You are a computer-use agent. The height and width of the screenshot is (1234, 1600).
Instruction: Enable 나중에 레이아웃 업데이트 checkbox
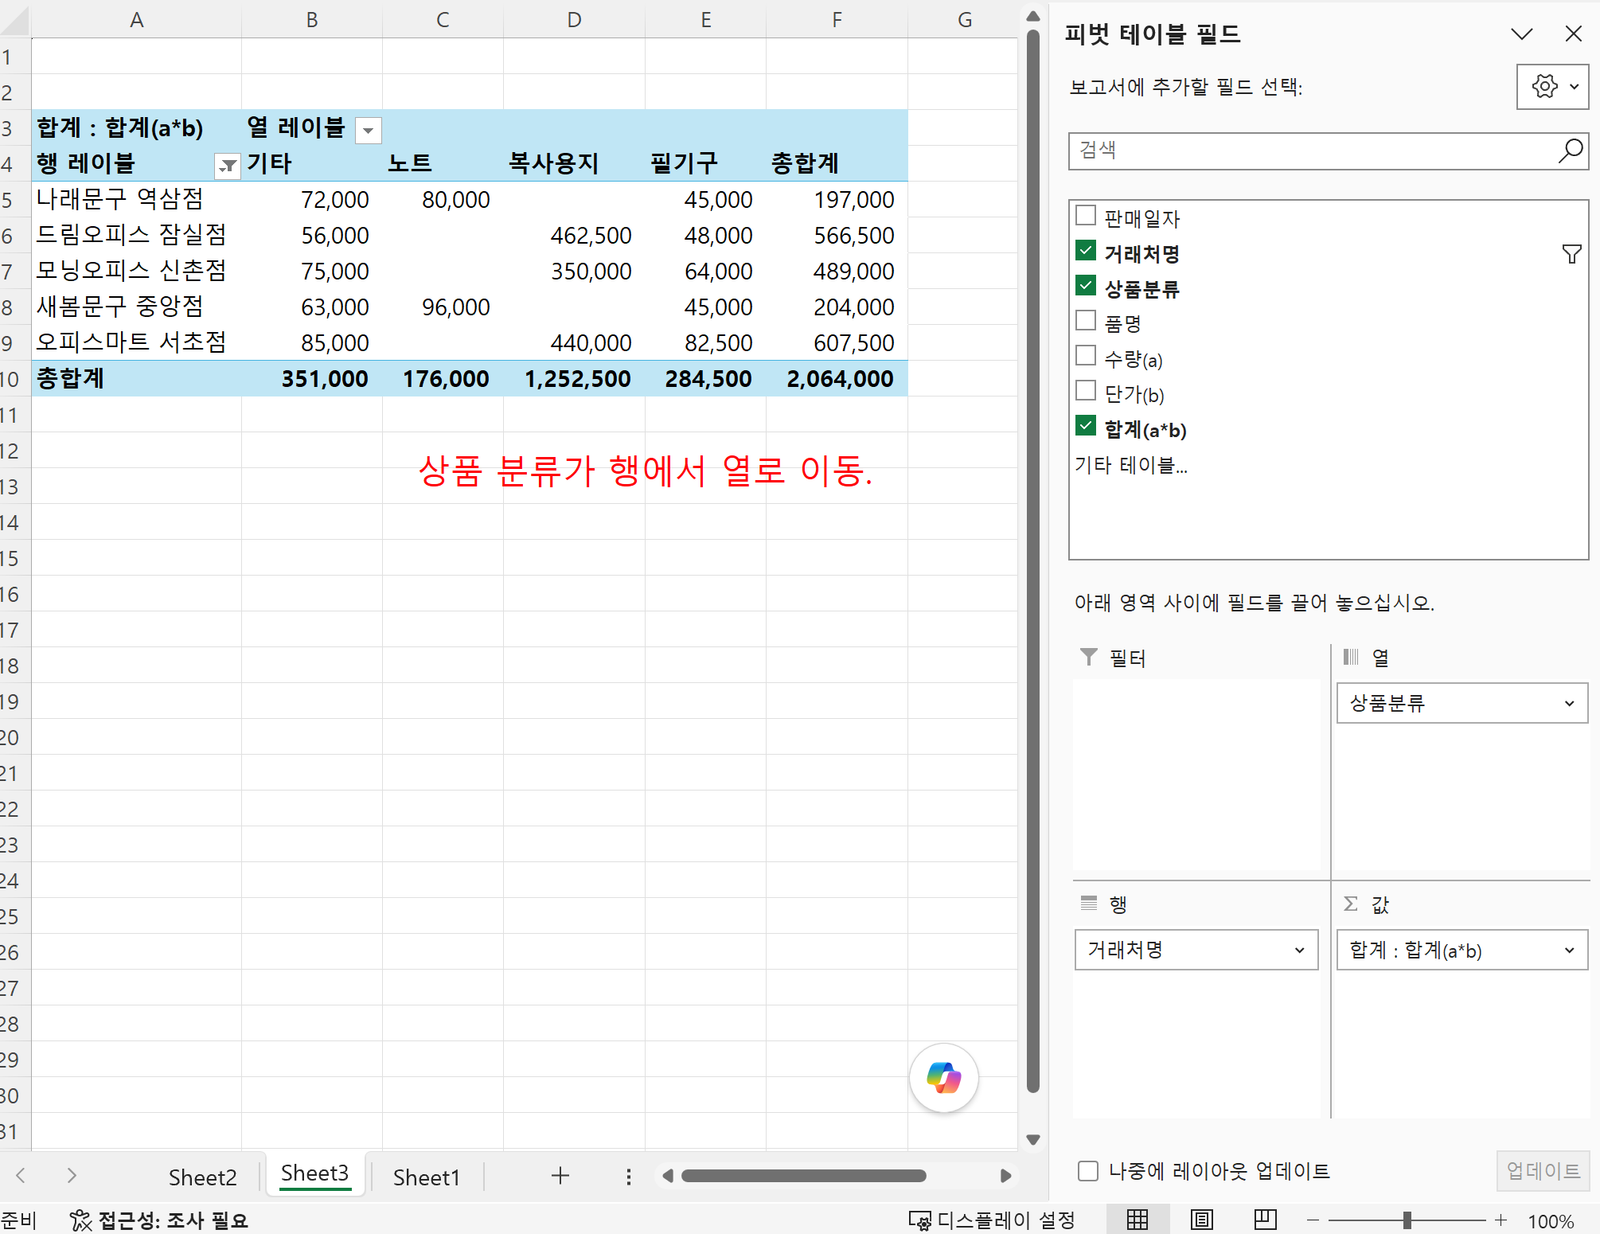point(1088,1171)
